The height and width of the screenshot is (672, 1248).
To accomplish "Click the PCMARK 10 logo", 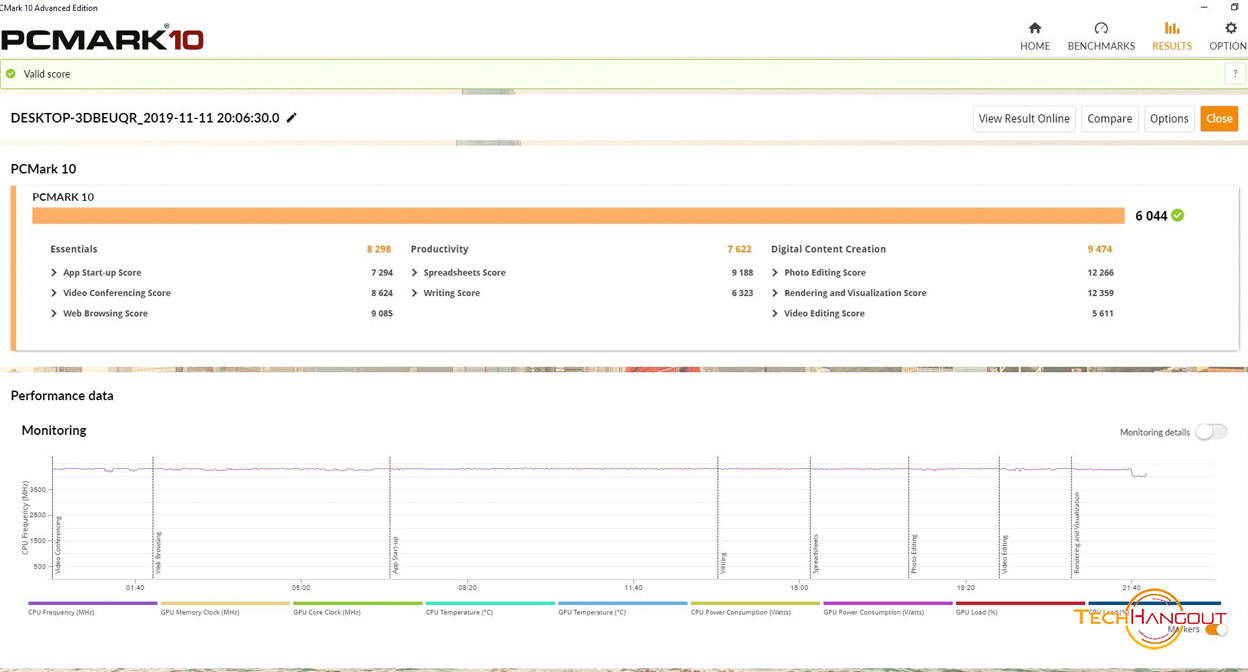I will [102, 39].
